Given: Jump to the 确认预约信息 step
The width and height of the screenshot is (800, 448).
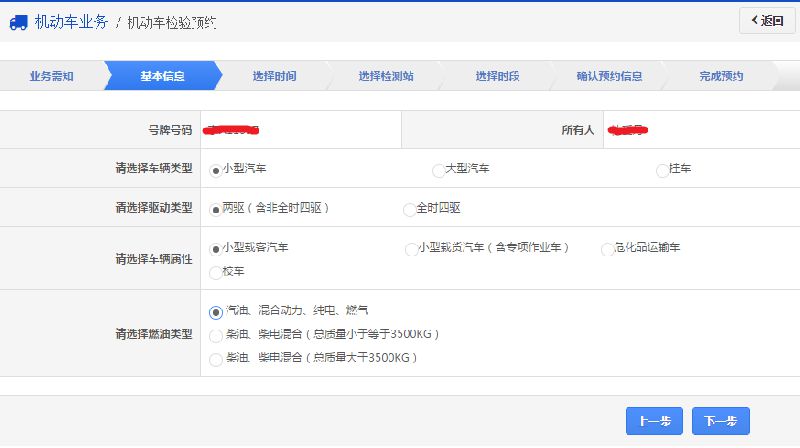Looking at the screenshot, I should coord(609,76).
